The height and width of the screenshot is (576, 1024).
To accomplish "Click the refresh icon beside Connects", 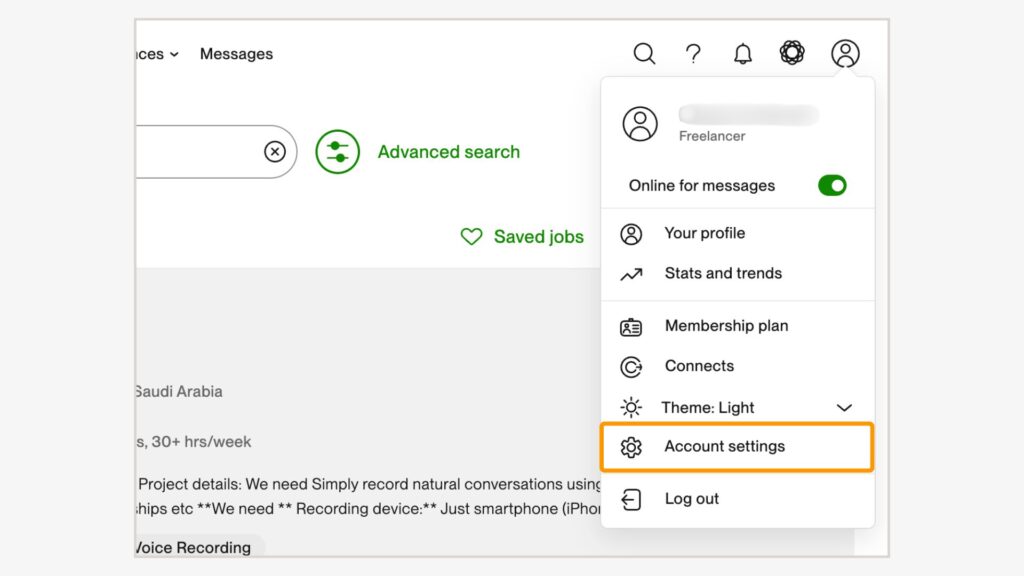I will coord(631,366).
